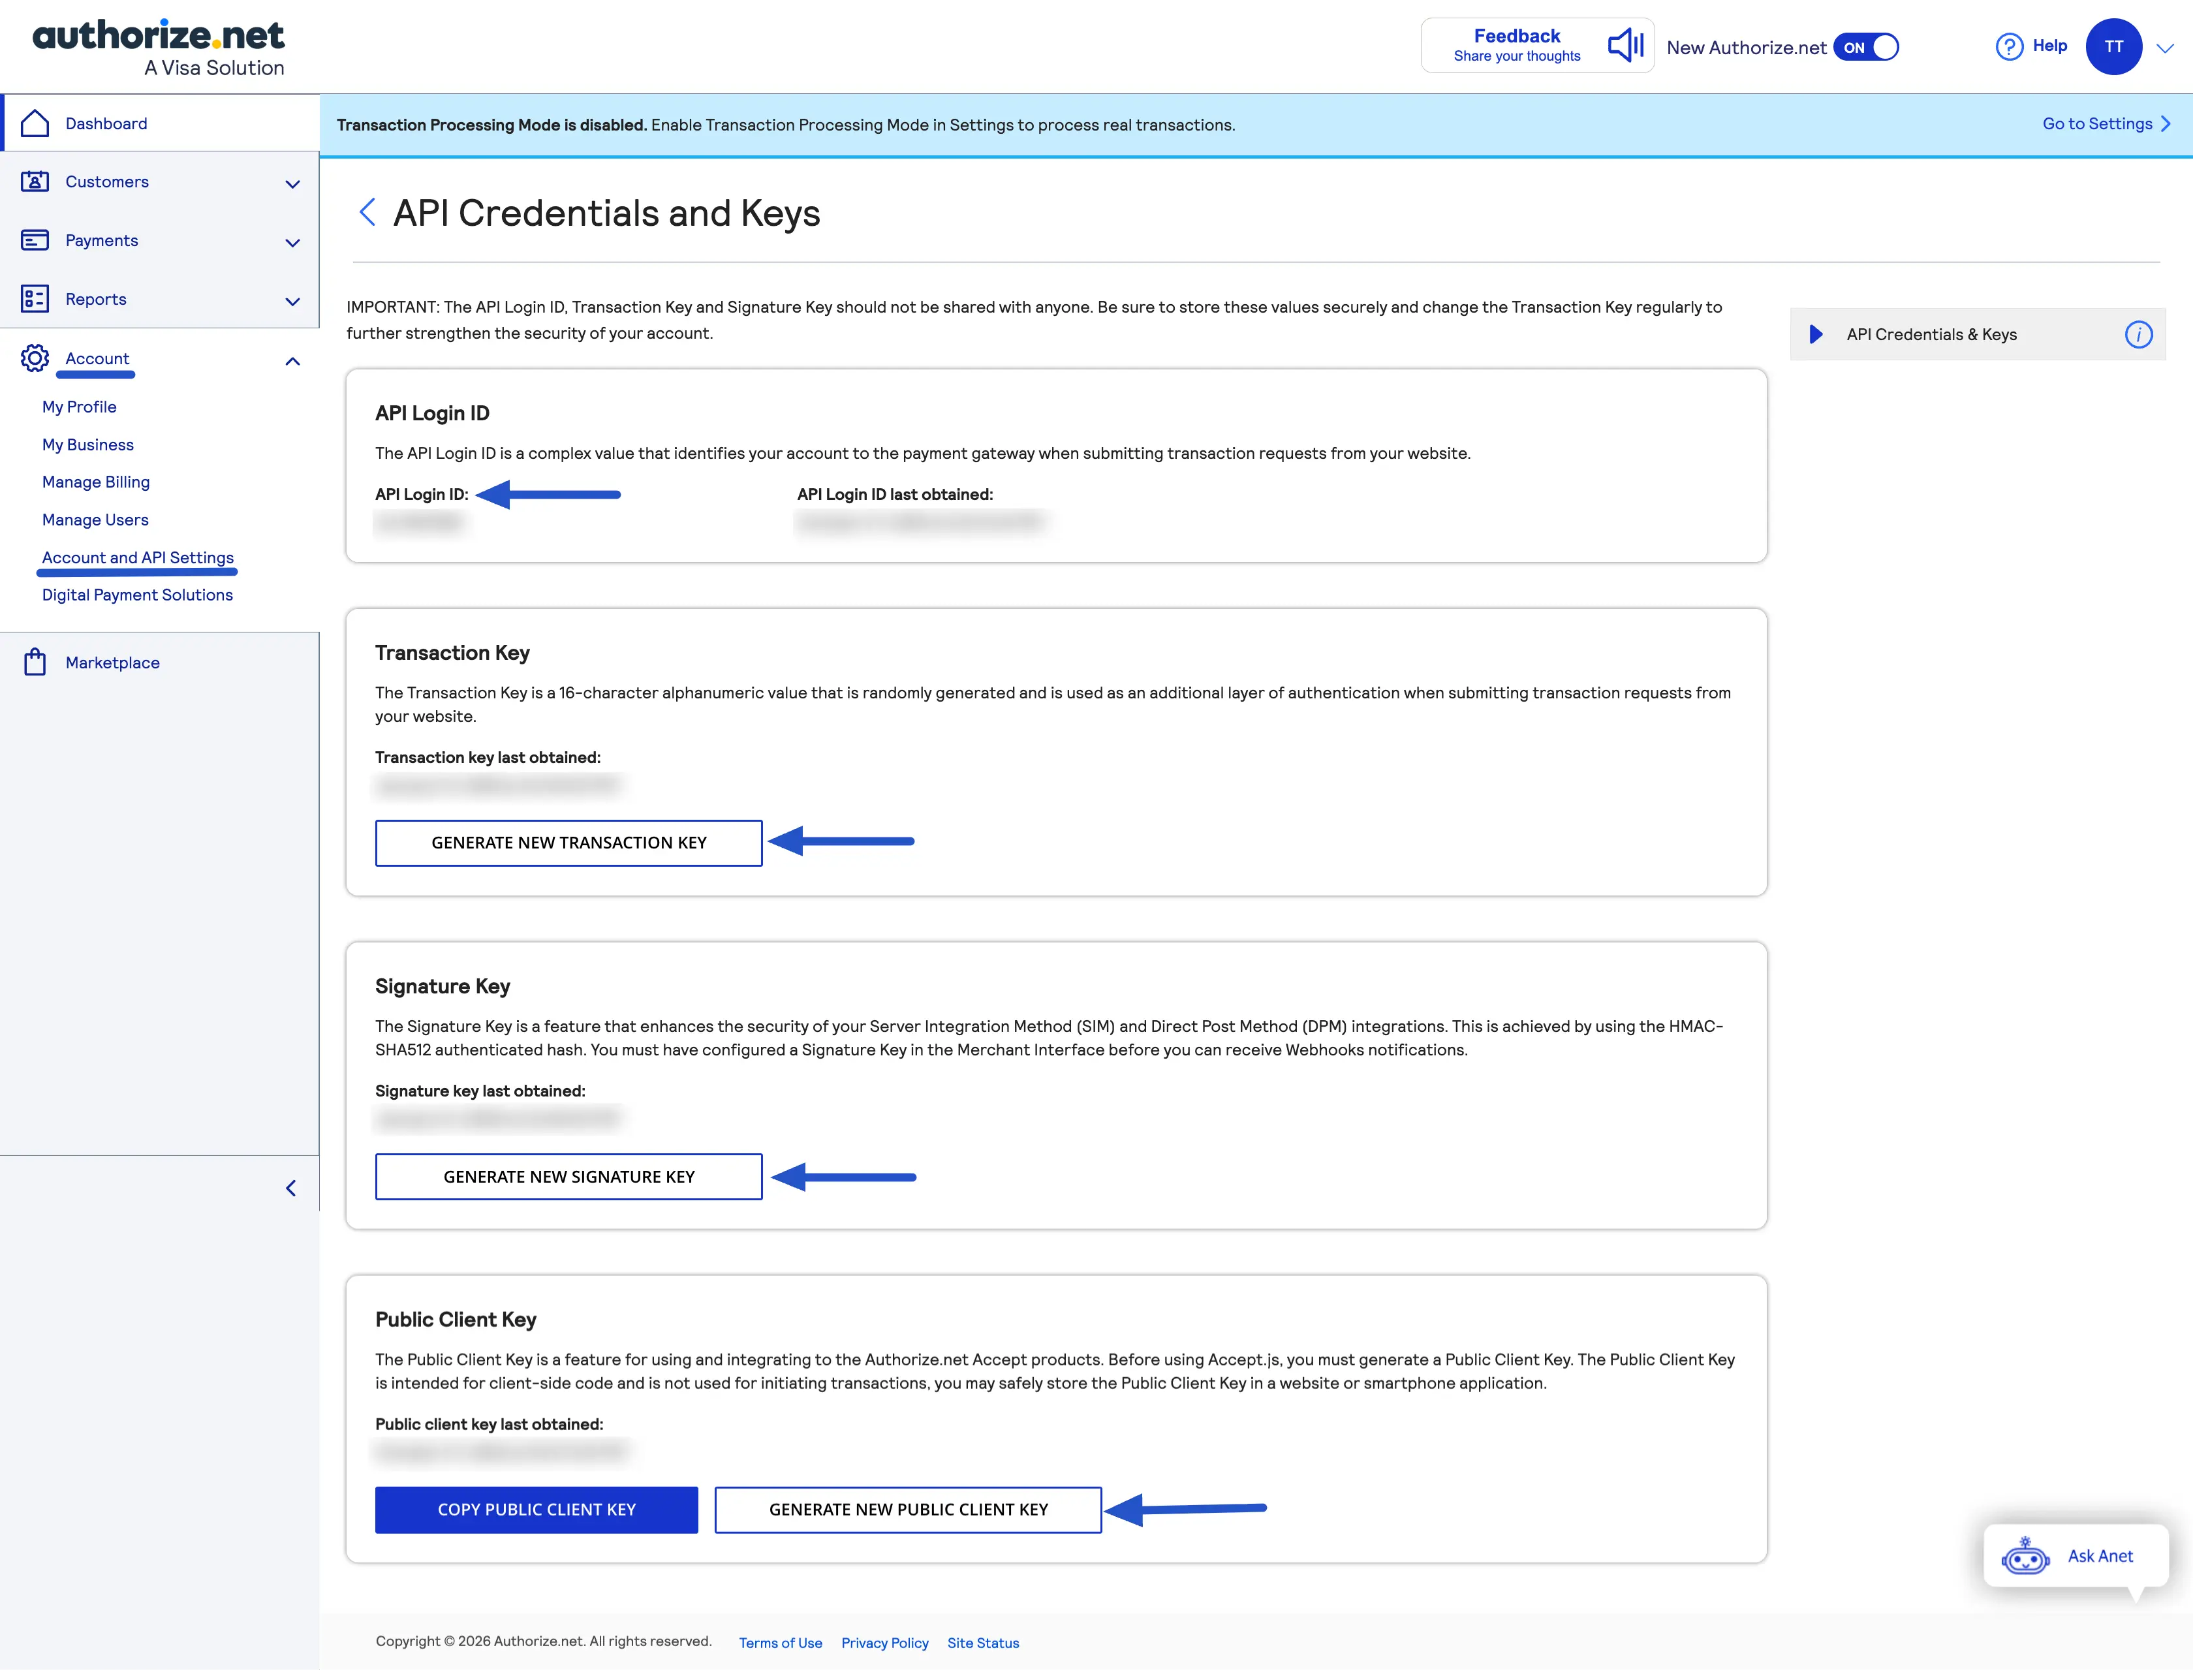Open Digital Payment Solutions
The height and width of the screenshot is (1680, 2193).
(136, 594)
